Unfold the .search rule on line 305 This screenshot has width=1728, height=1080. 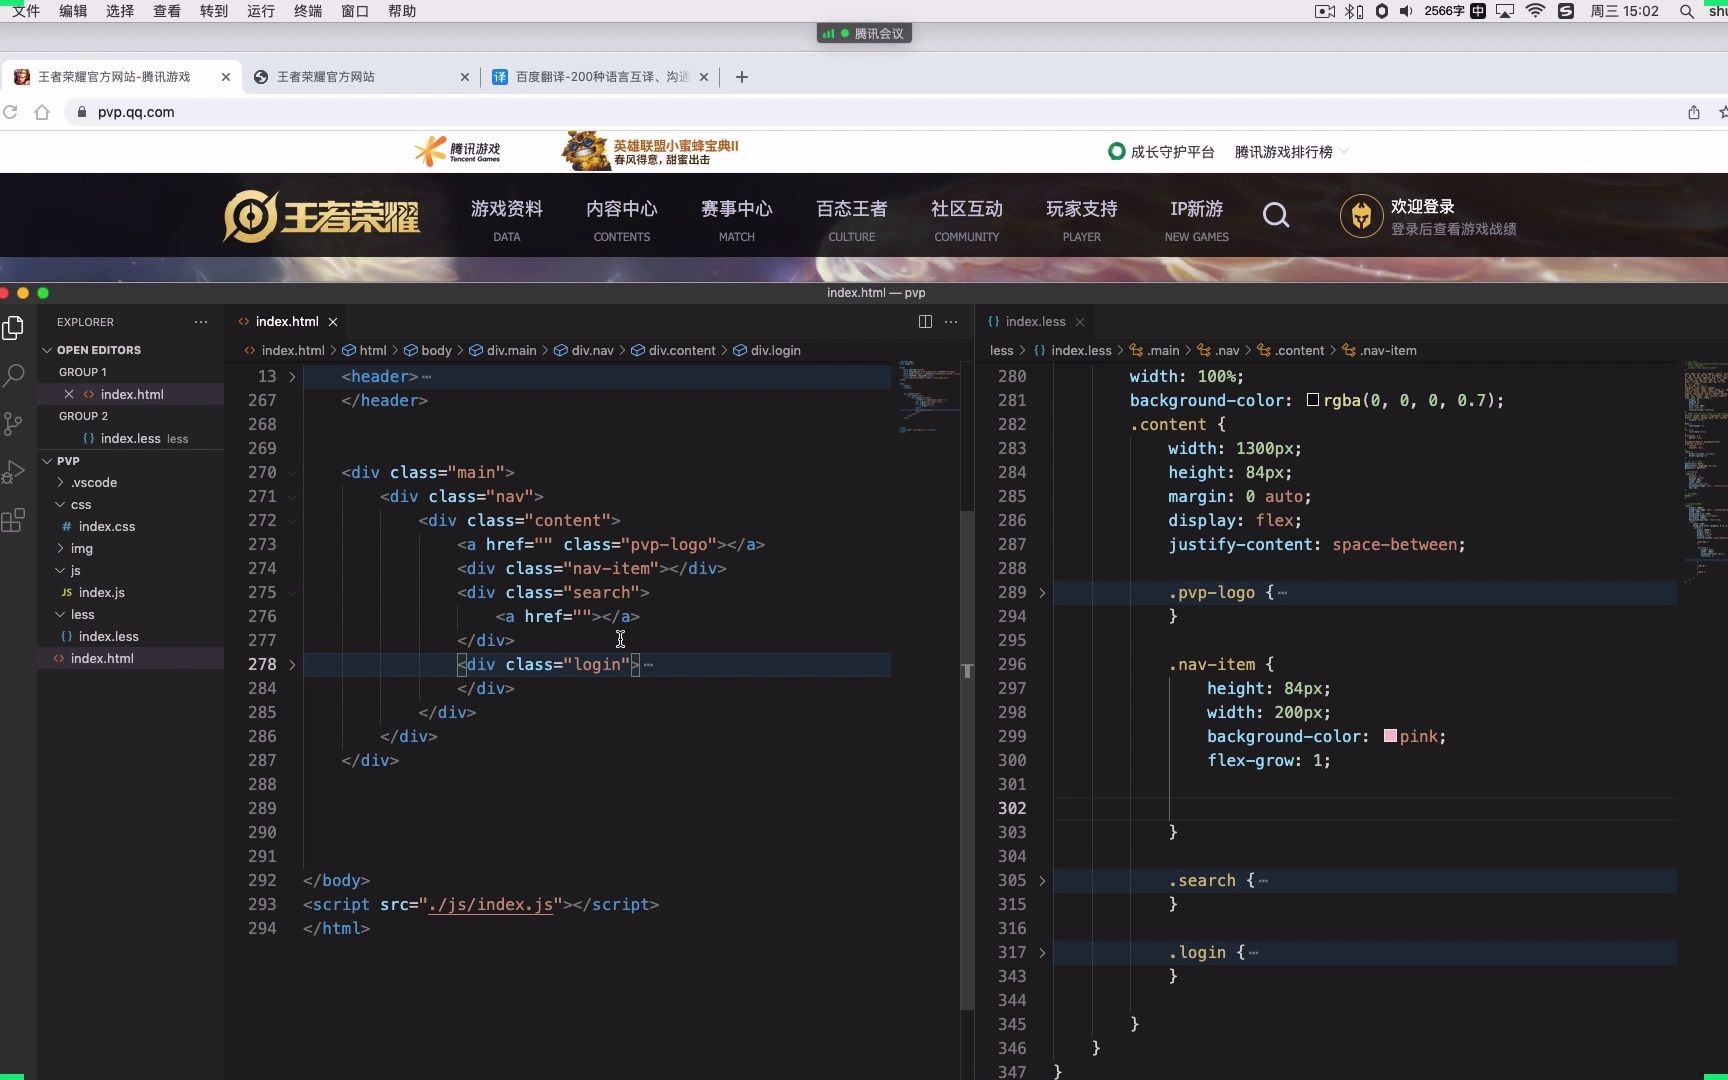point(1042,881)
